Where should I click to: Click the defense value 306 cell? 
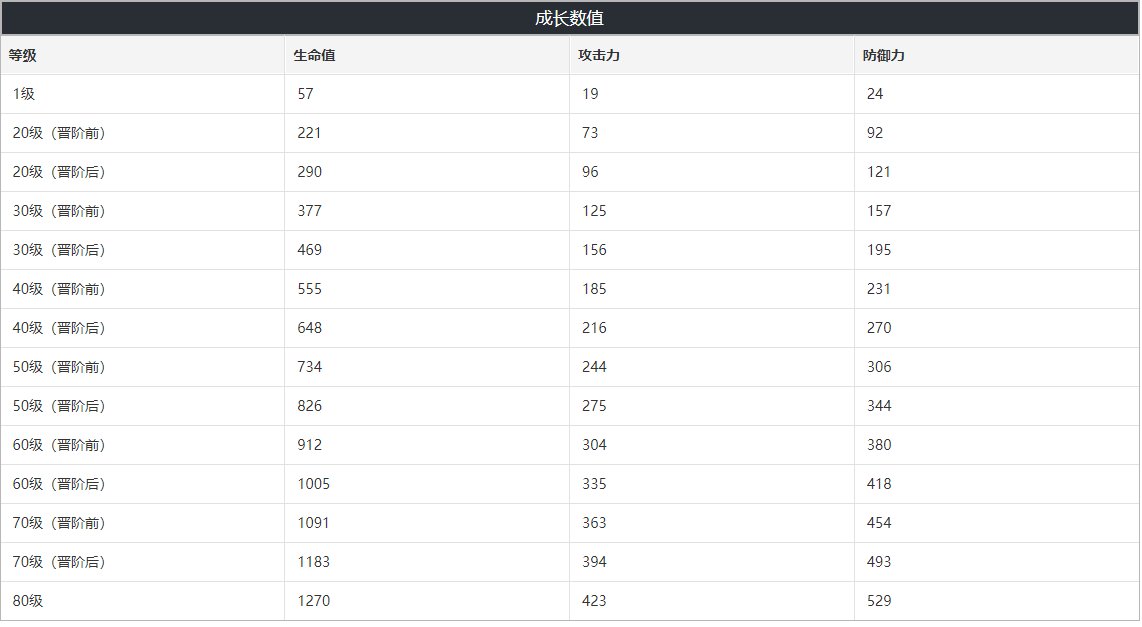tap(996, 367)
